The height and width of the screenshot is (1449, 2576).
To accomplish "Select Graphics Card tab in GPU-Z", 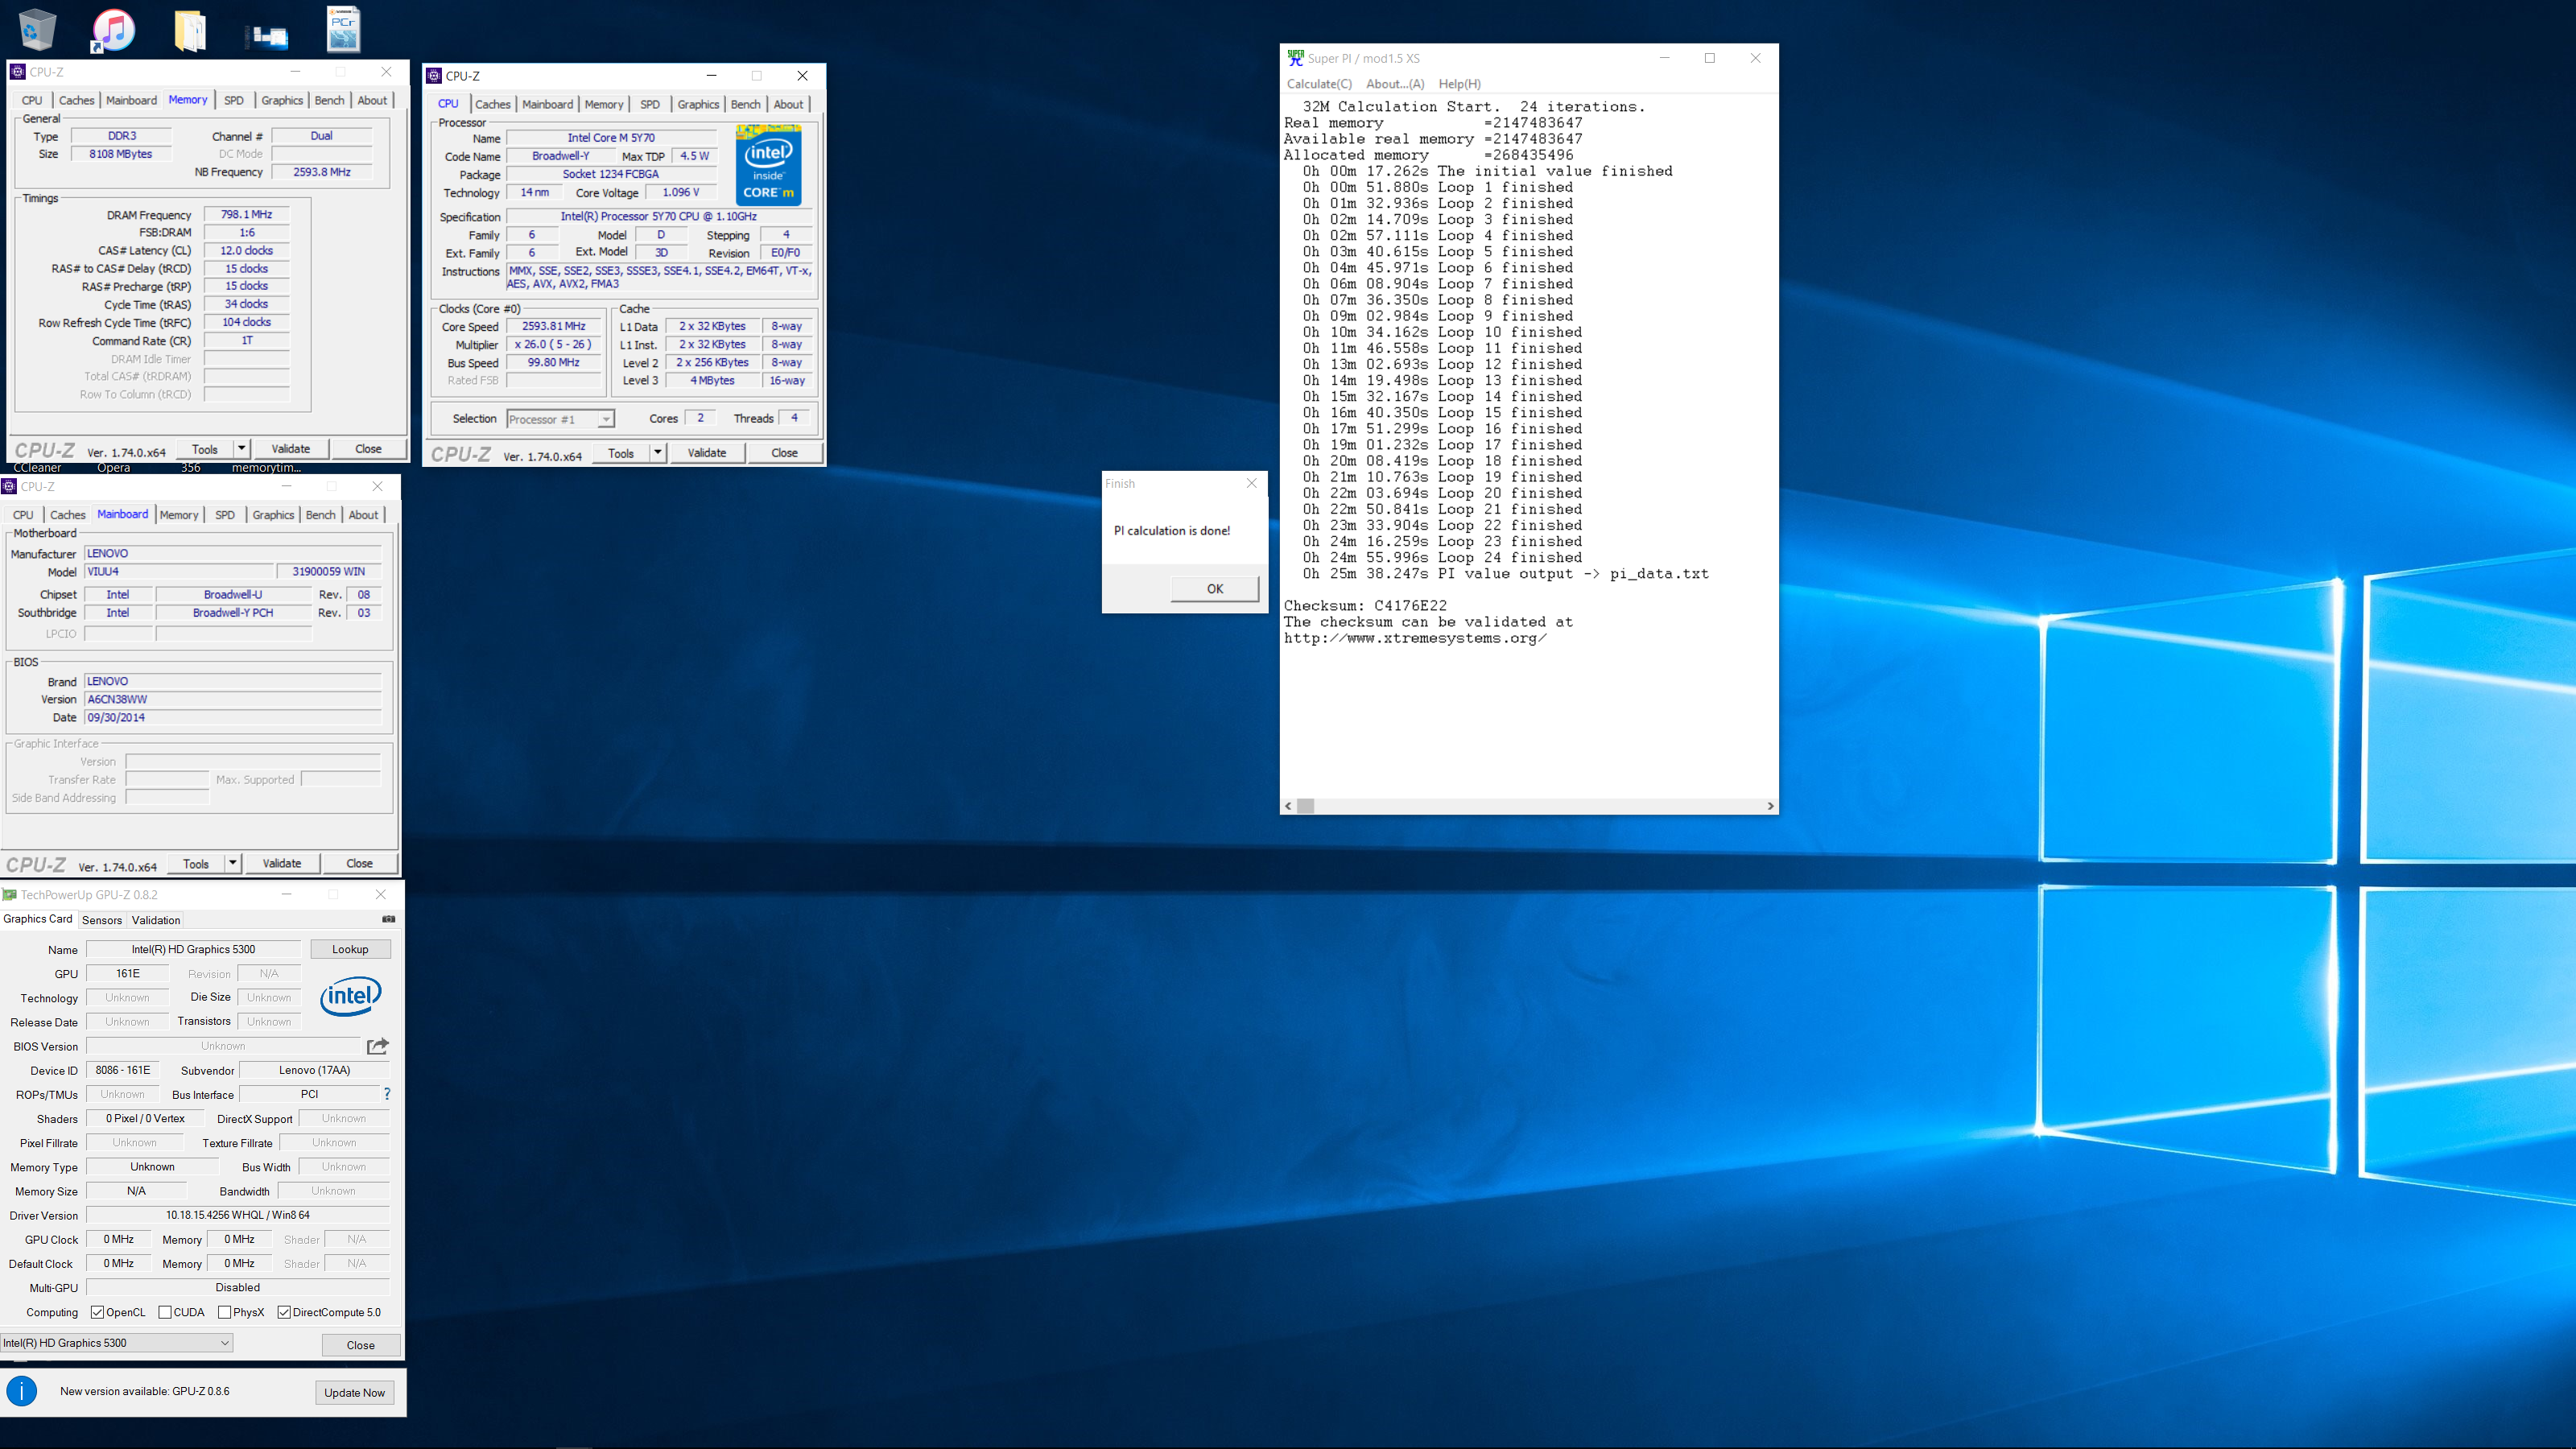I will [38, 919].
